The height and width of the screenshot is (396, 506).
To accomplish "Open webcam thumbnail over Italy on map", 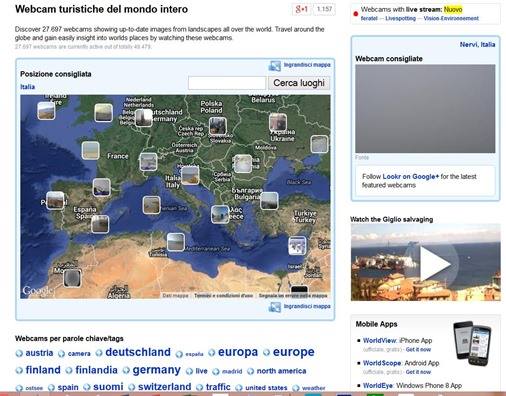I will [190, 176].
